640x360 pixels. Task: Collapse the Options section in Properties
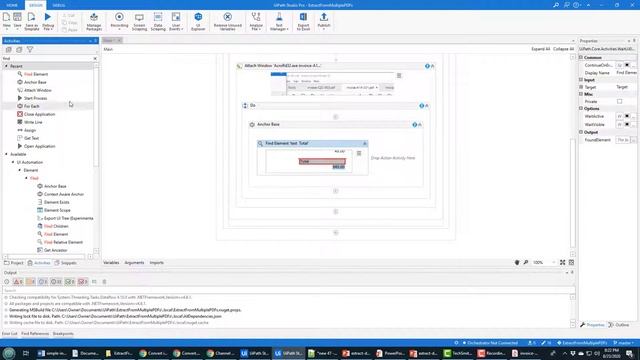(581, 109)
